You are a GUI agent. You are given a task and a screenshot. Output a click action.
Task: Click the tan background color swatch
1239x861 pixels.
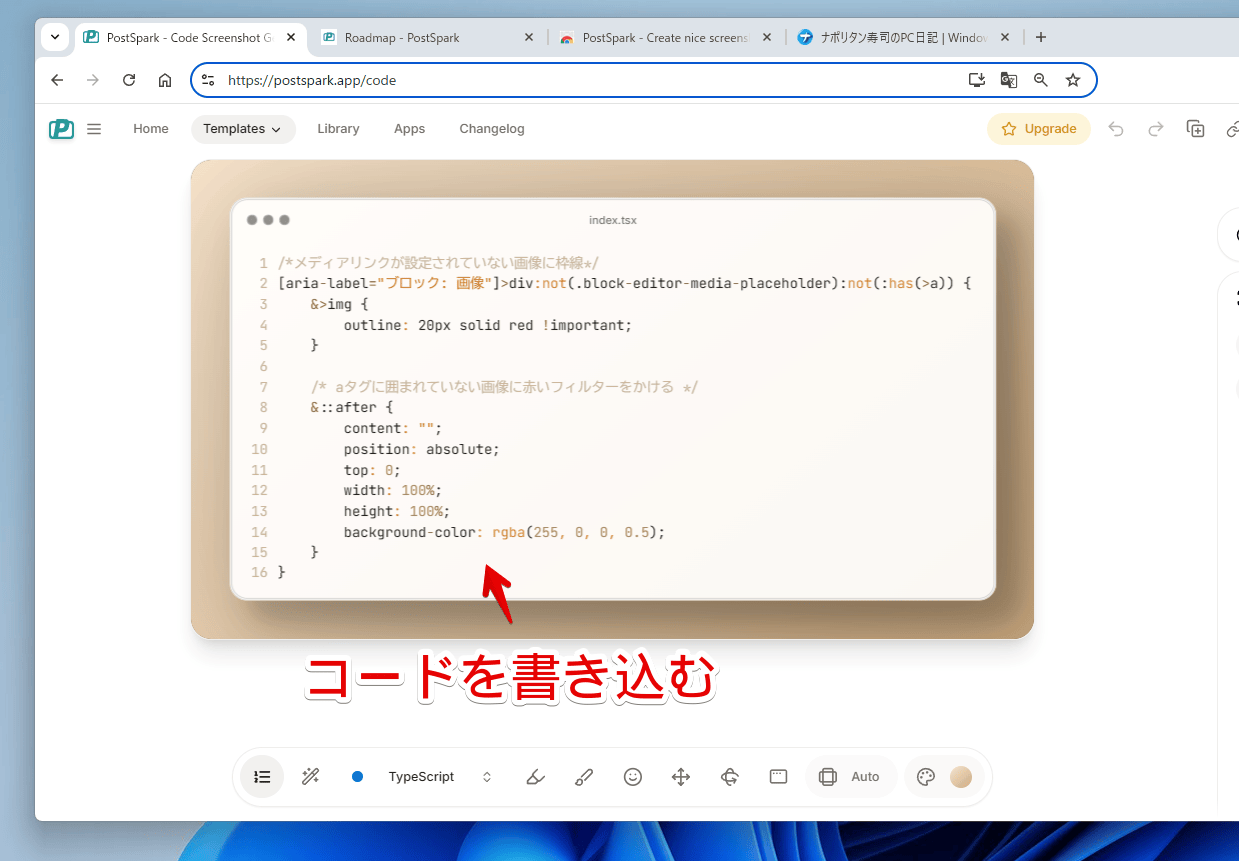(961, 777)
